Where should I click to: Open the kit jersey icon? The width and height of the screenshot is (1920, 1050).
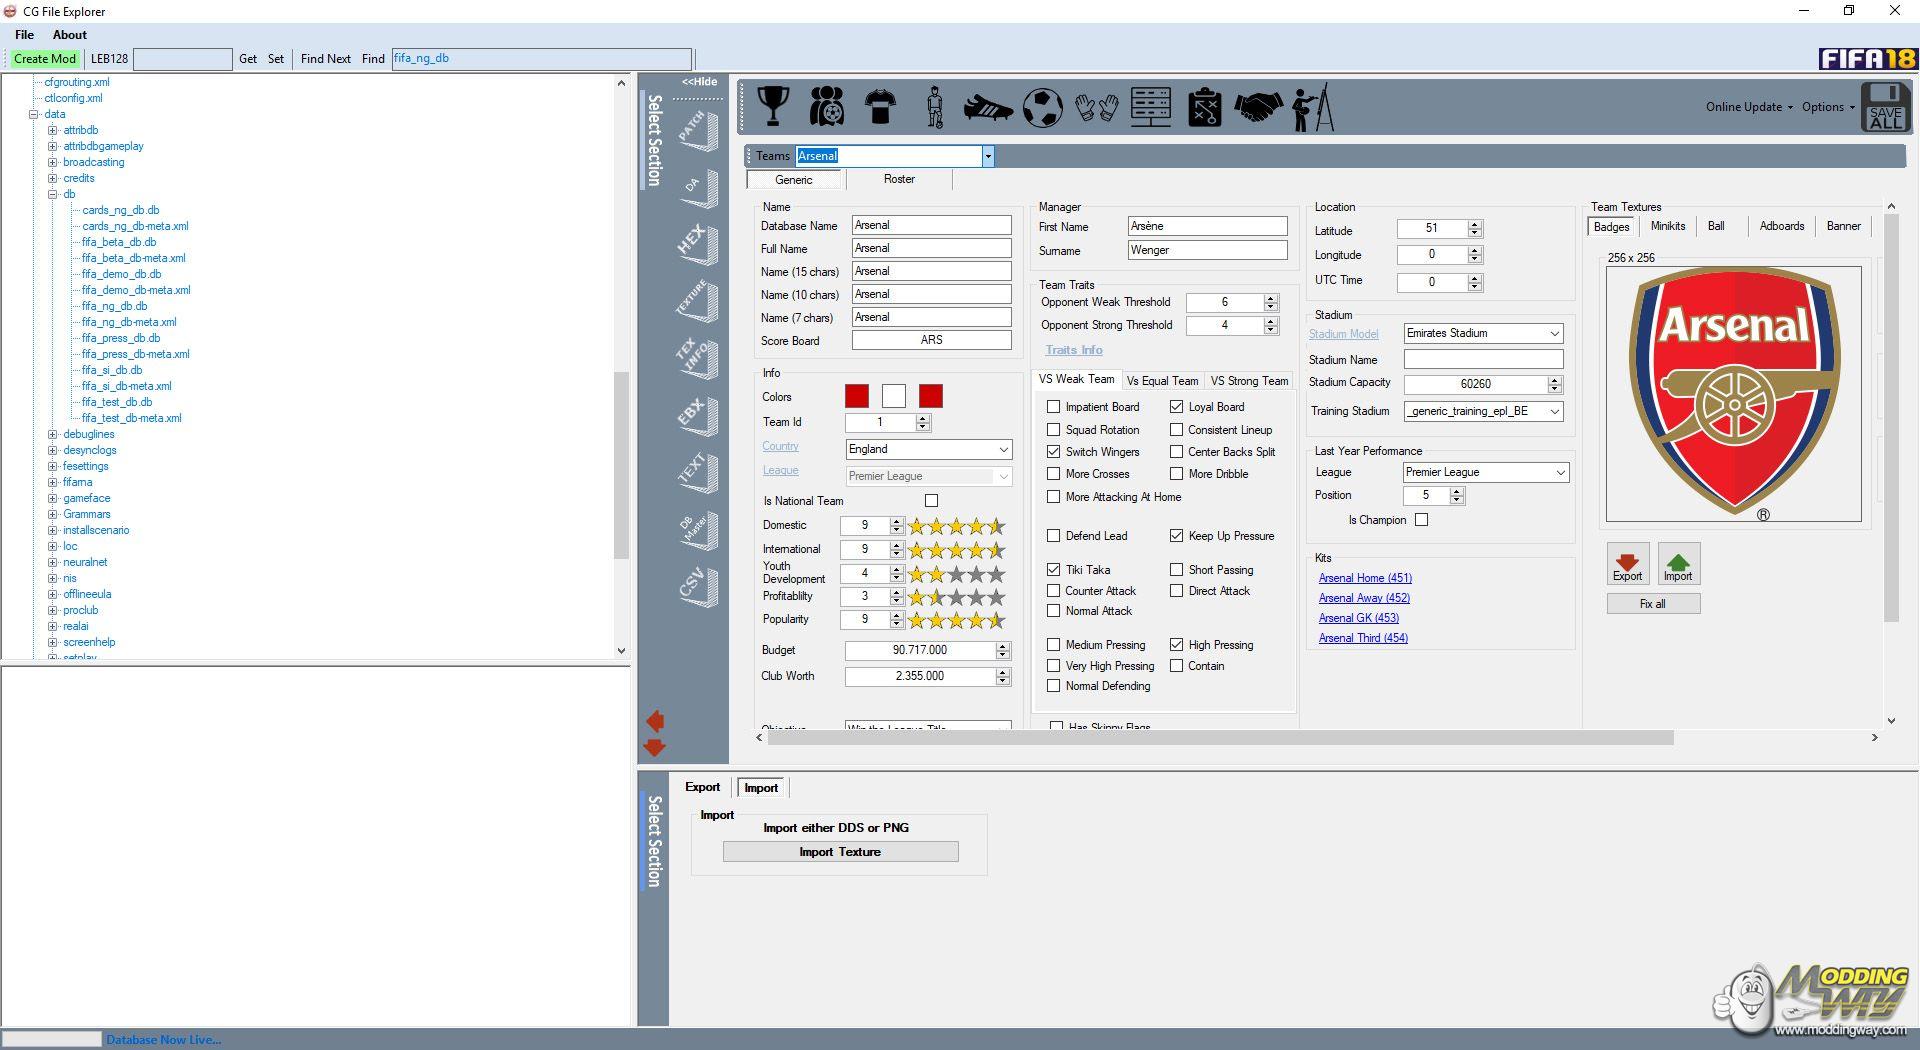coord(880,106)
